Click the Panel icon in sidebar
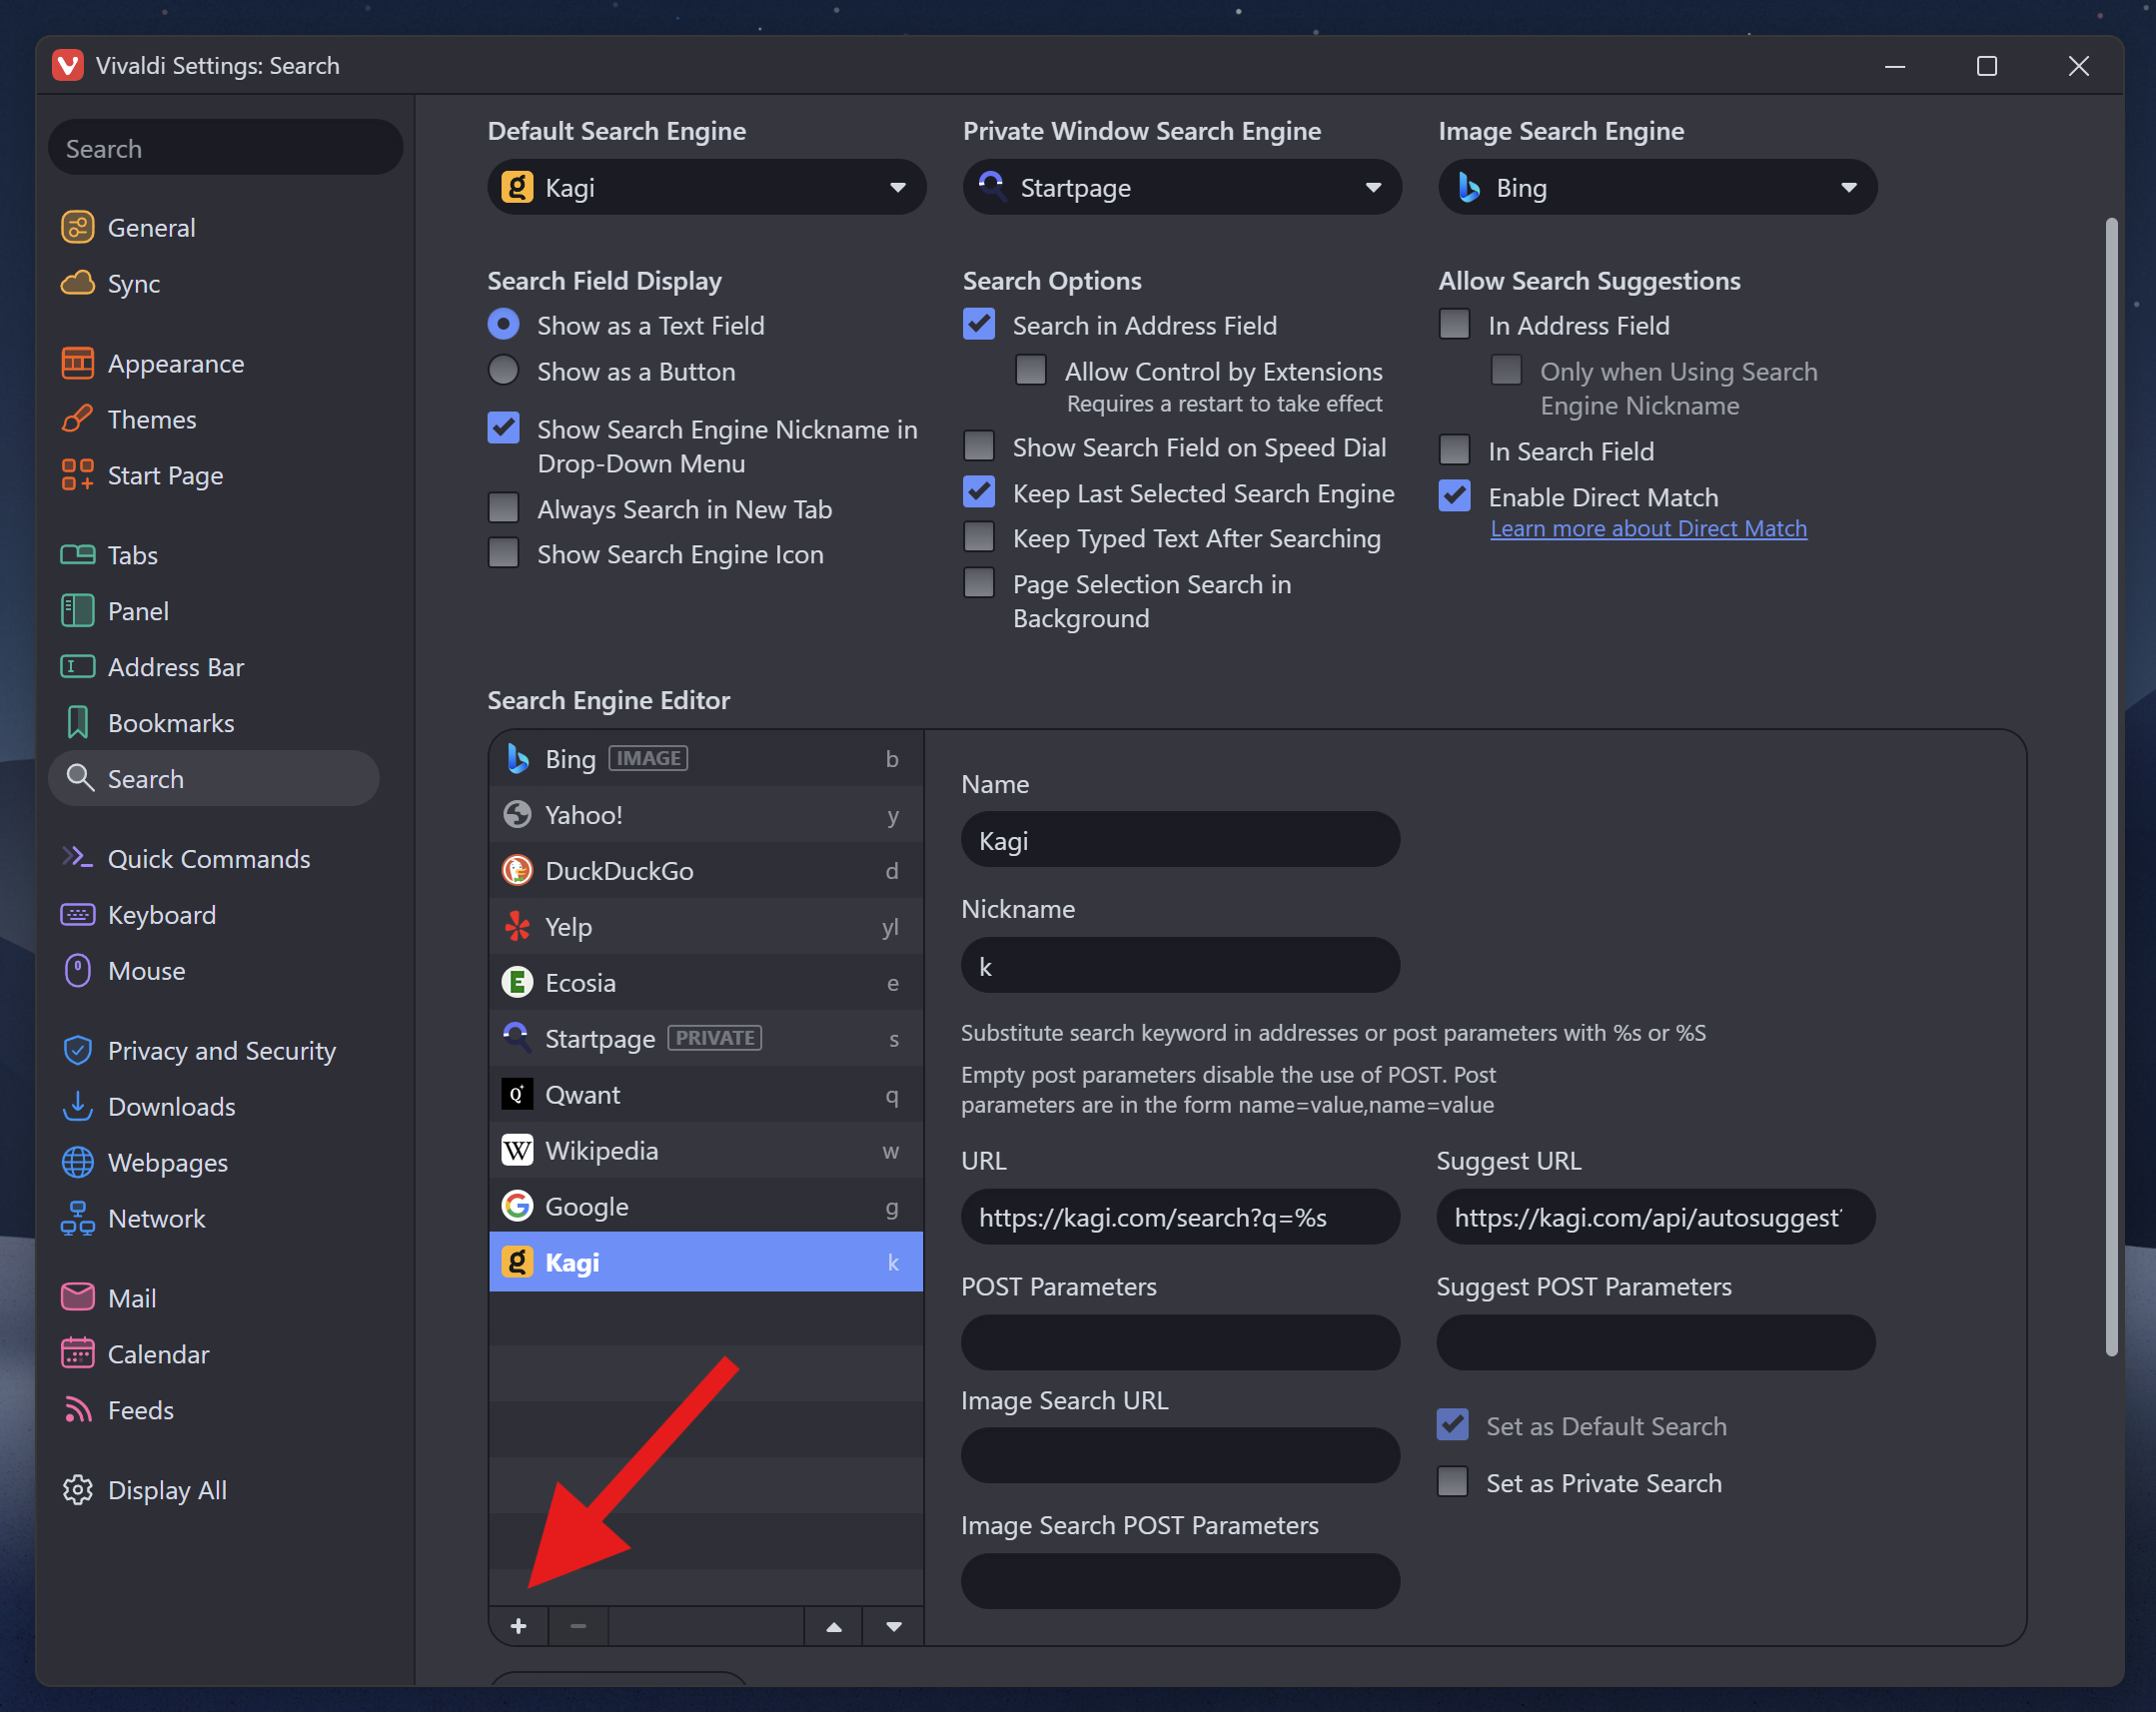 78,610
